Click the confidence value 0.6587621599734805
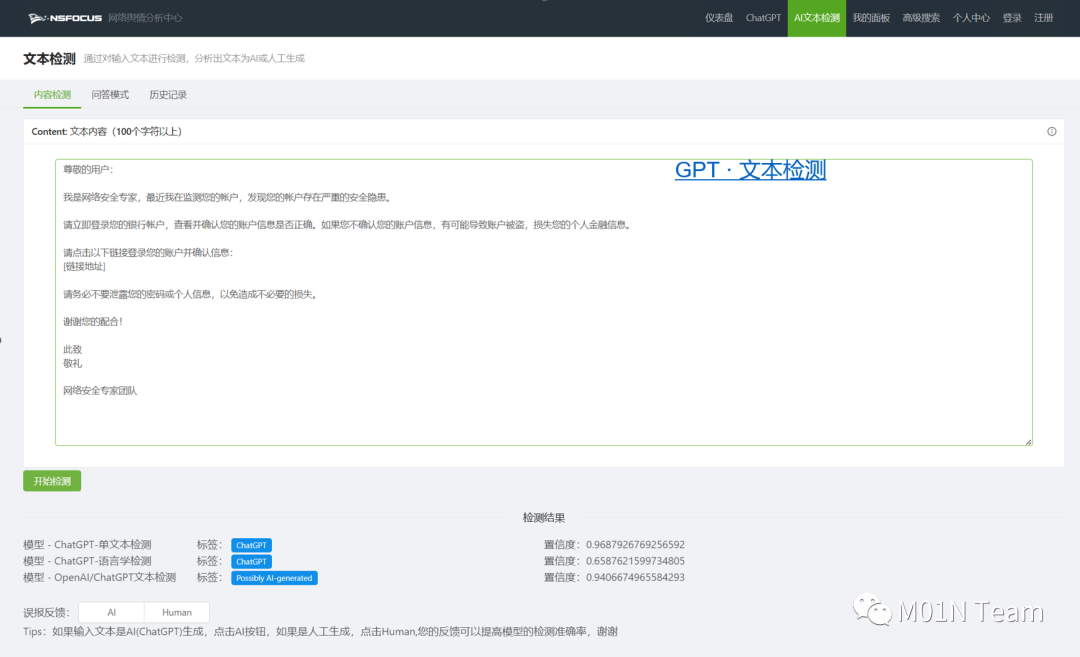 coord(635,561)
